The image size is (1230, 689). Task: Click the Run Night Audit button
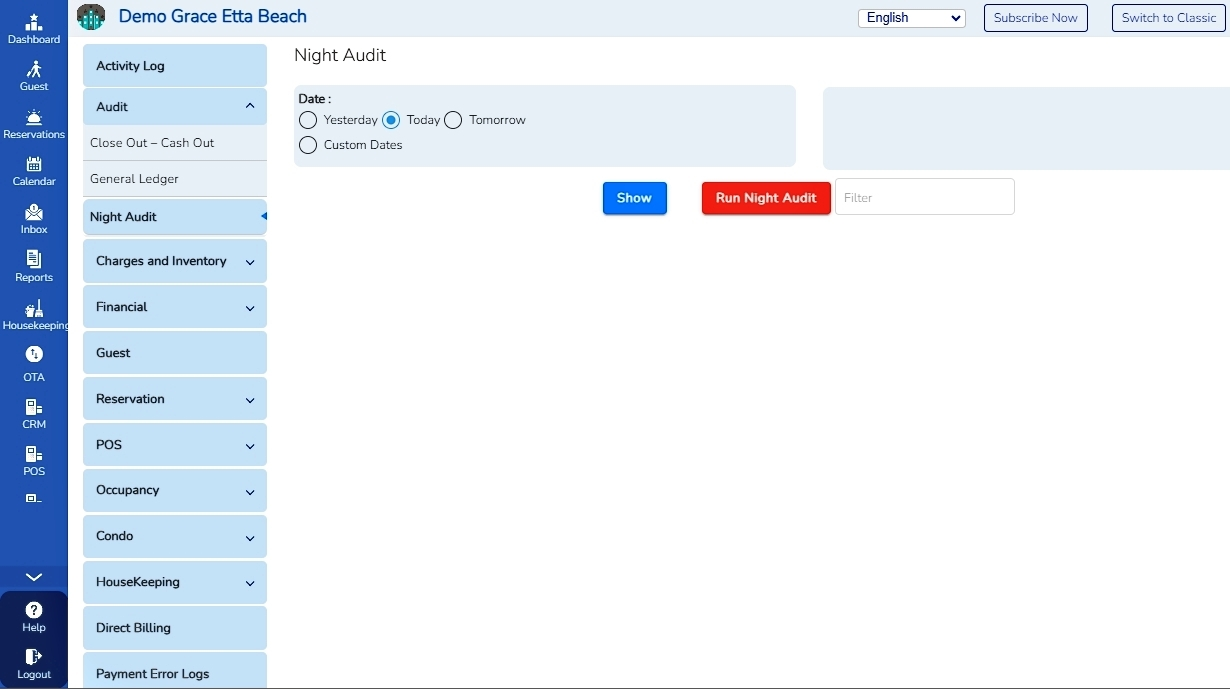point(765,198)
